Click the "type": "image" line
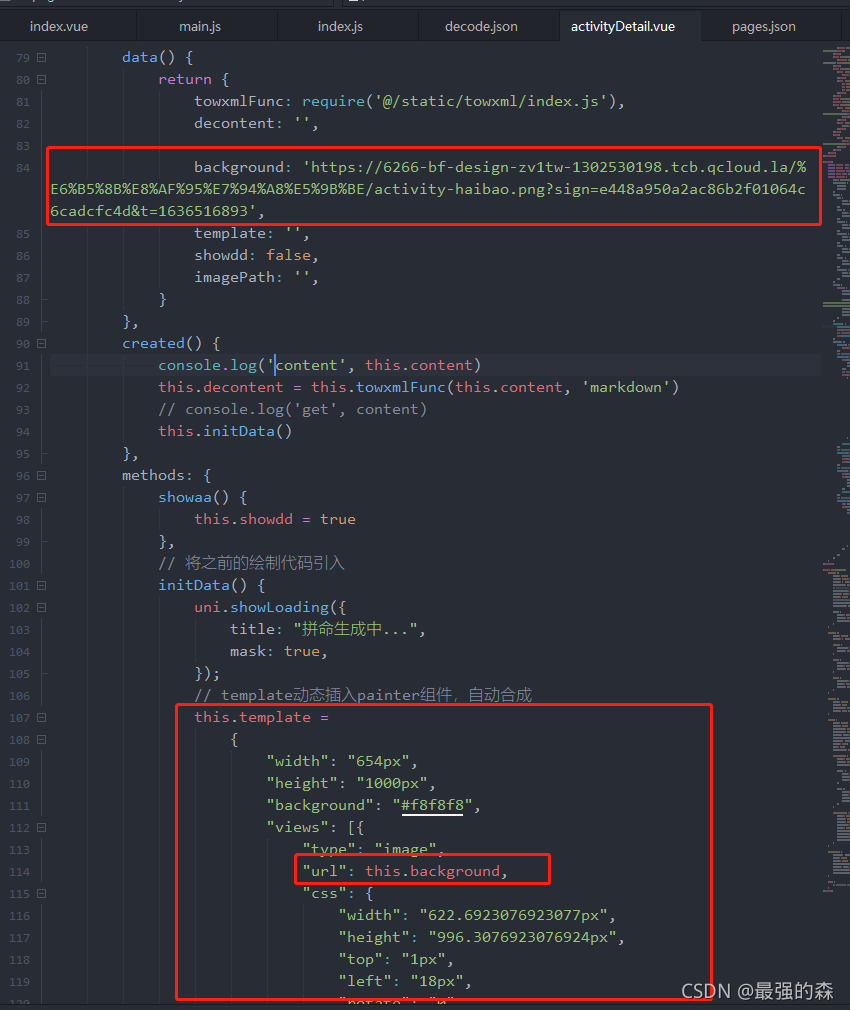 [x=373, y=849]
